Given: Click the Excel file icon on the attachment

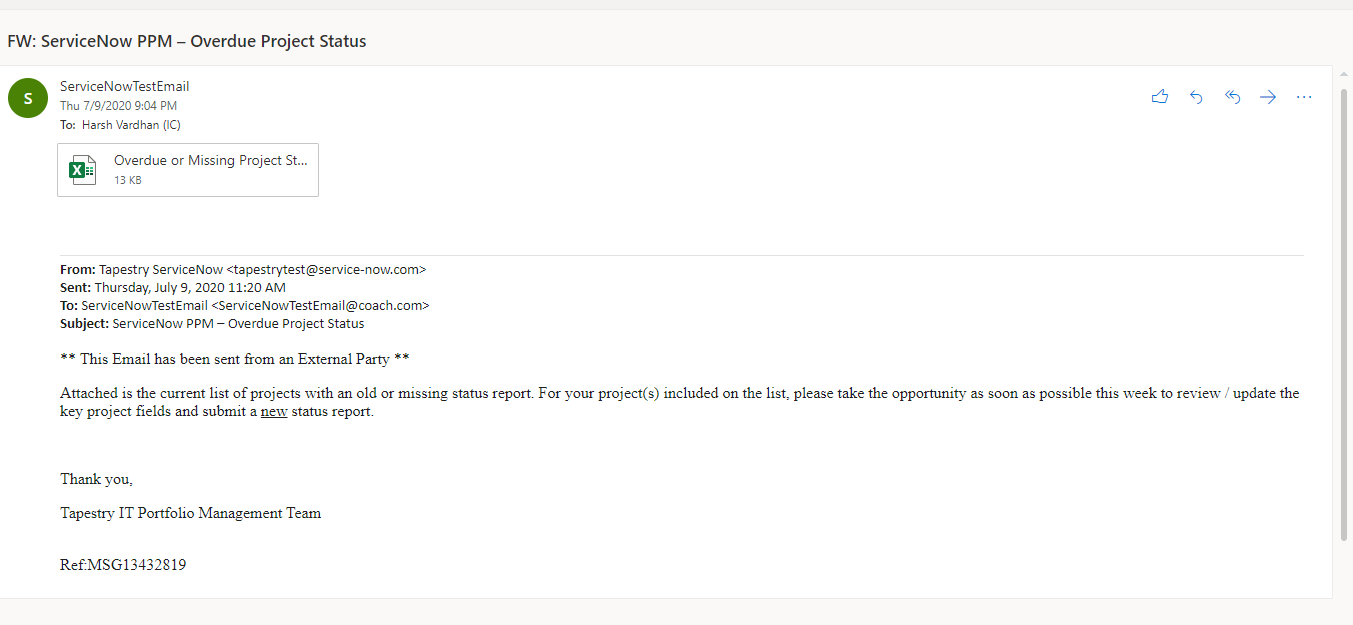Looking at the screenshot, I should tap(81, 169).
